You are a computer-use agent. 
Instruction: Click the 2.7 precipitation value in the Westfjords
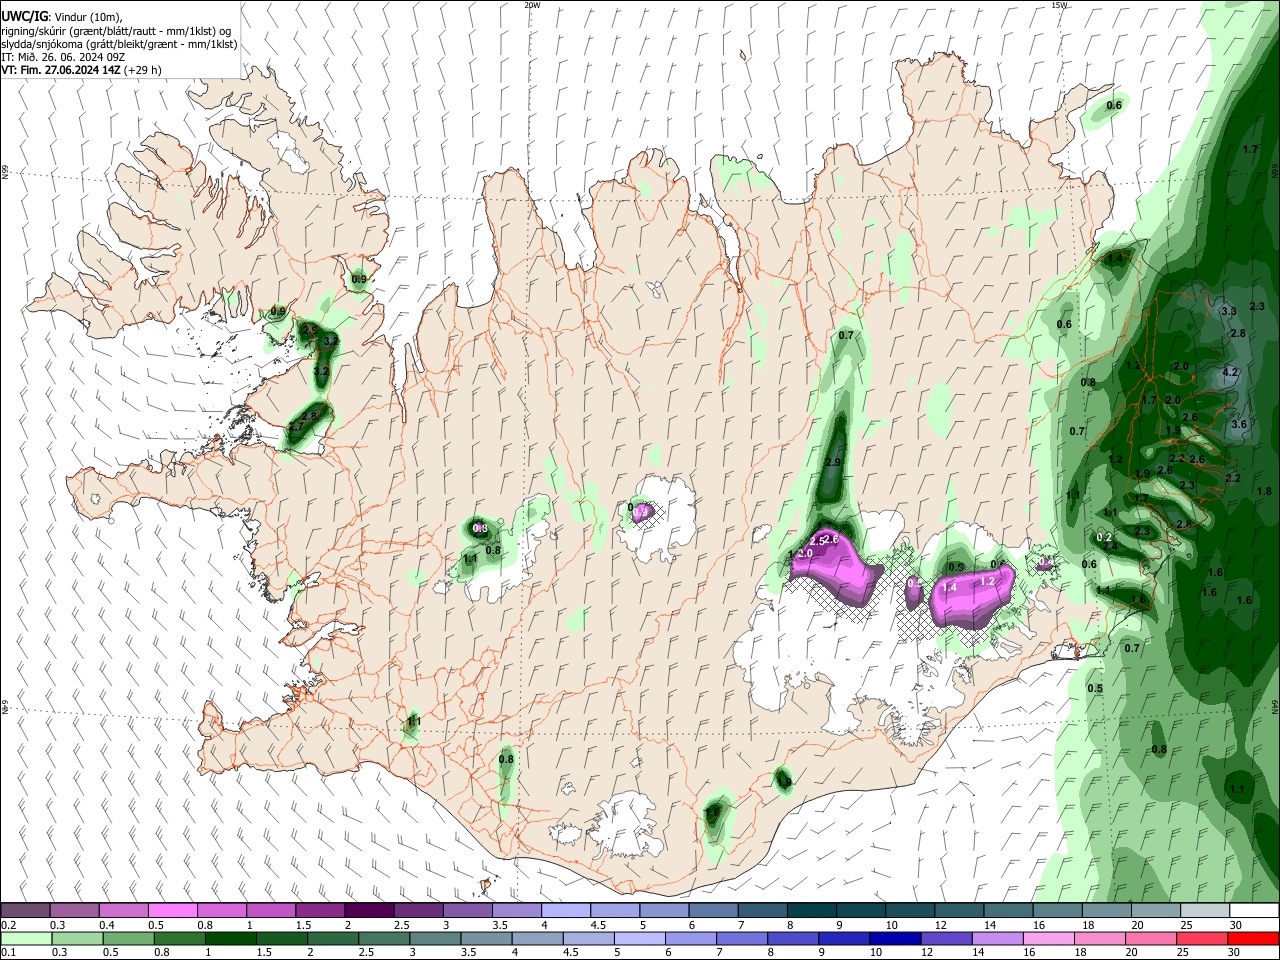point(296,426)
